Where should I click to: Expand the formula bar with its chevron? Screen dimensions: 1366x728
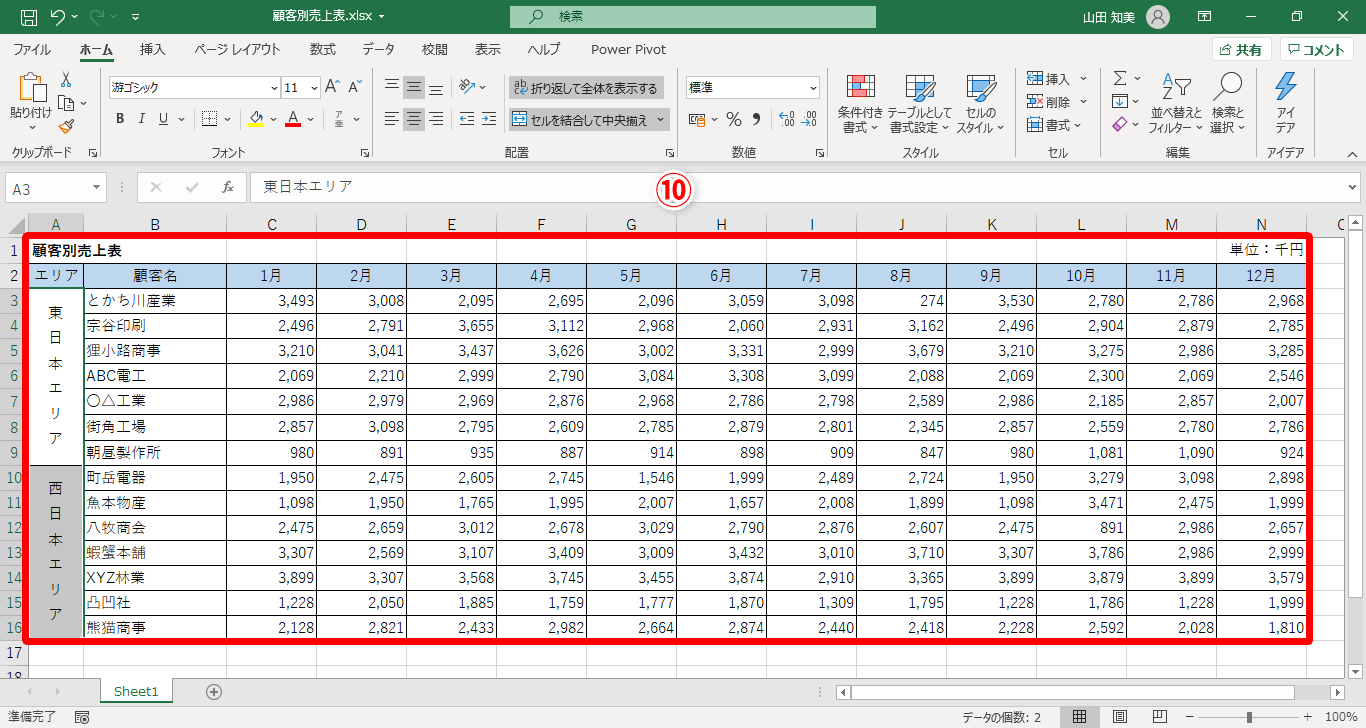point(1352,187)
